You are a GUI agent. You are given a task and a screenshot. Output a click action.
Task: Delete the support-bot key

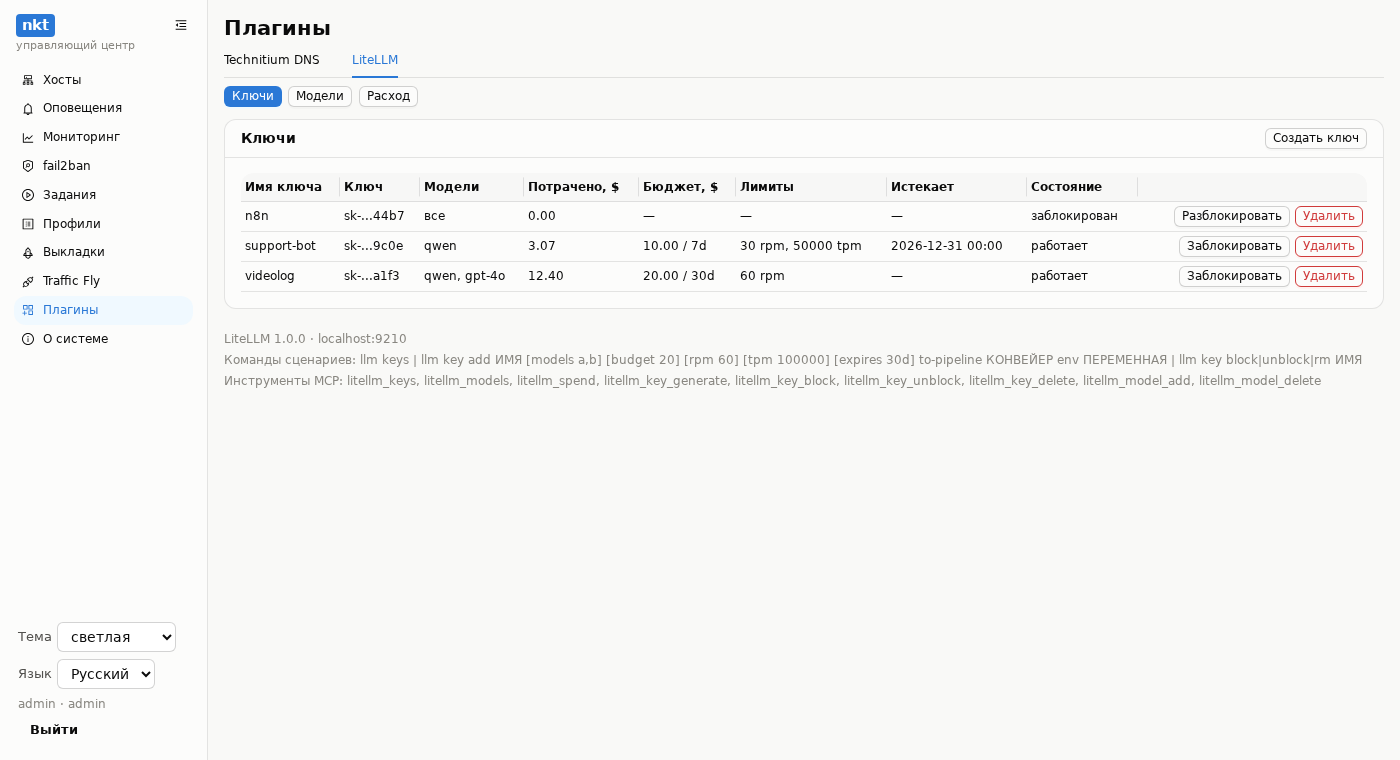(x=1329, y=246)
